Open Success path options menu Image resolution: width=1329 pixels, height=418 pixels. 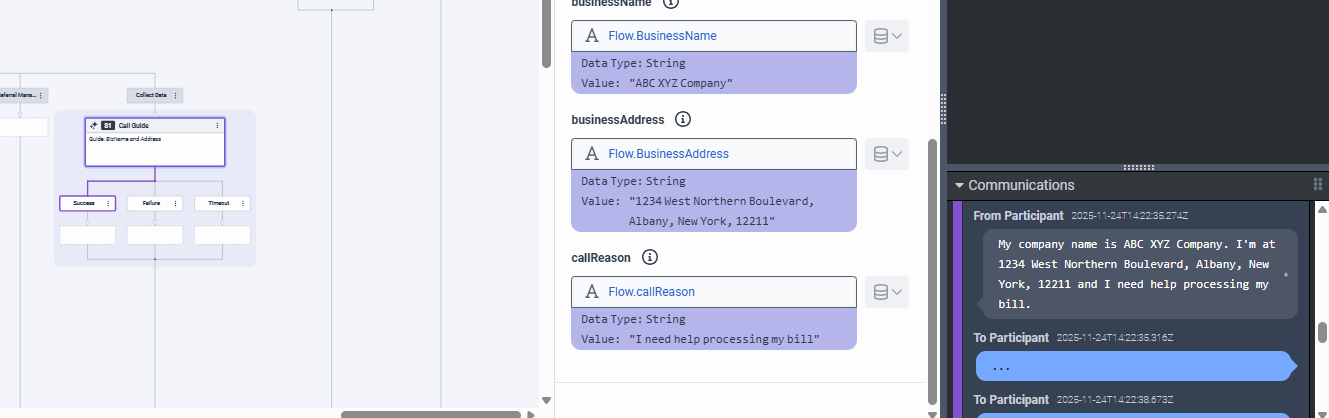tap(108, 203)
